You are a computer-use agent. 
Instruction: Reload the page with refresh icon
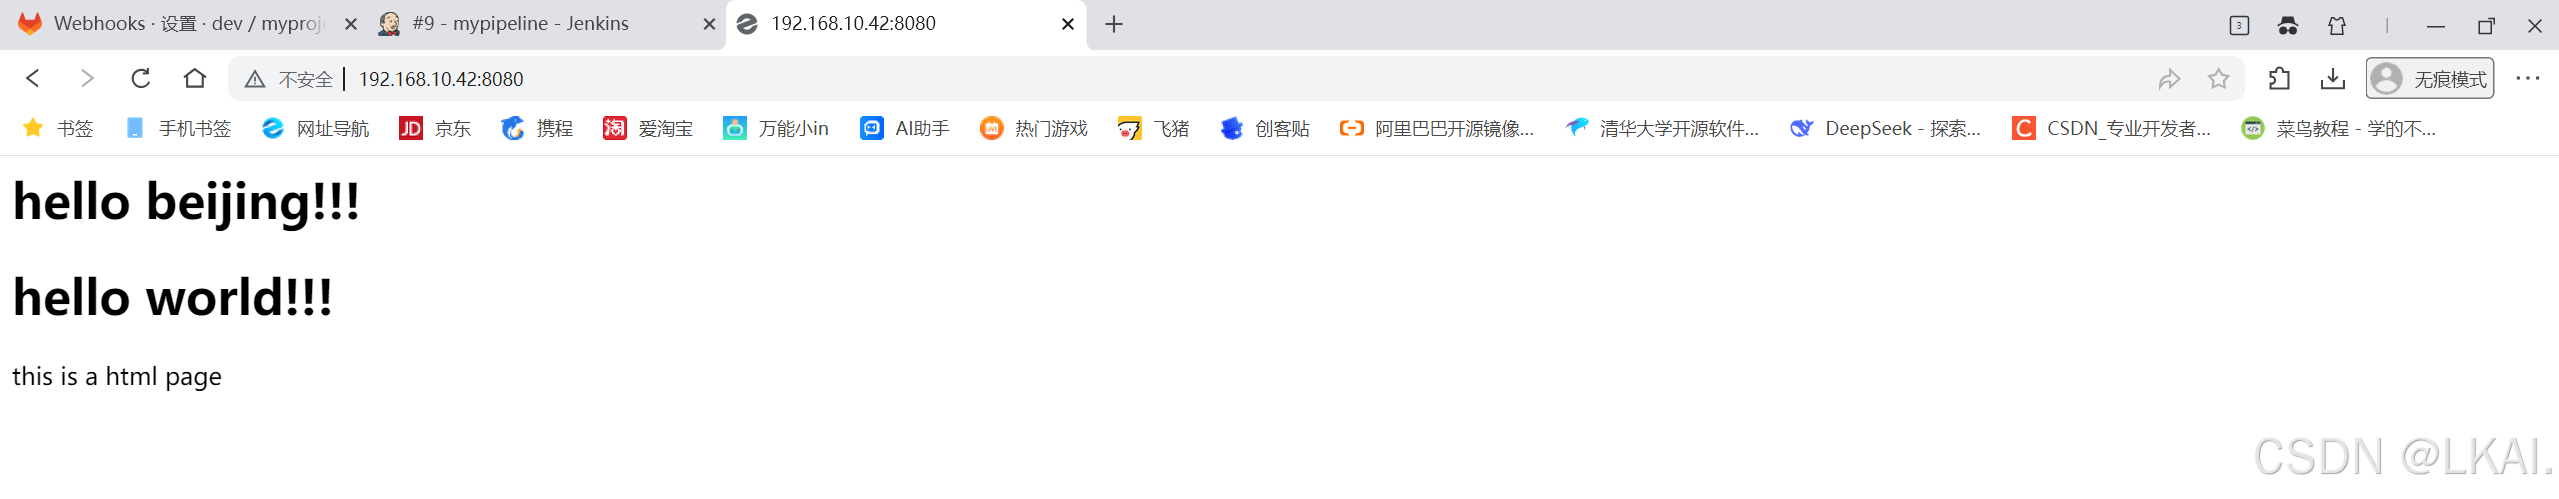[x=141, y=78]
